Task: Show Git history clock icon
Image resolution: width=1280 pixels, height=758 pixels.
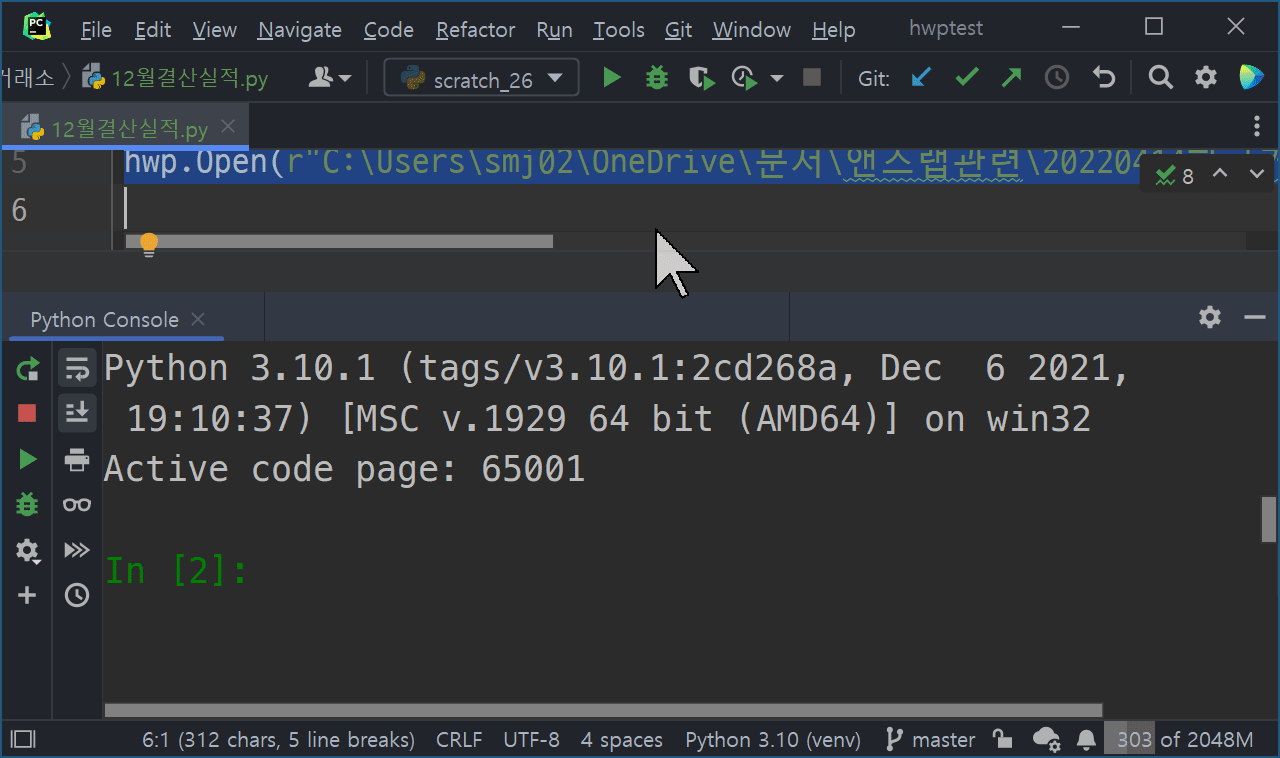Action: point(1057,77)
